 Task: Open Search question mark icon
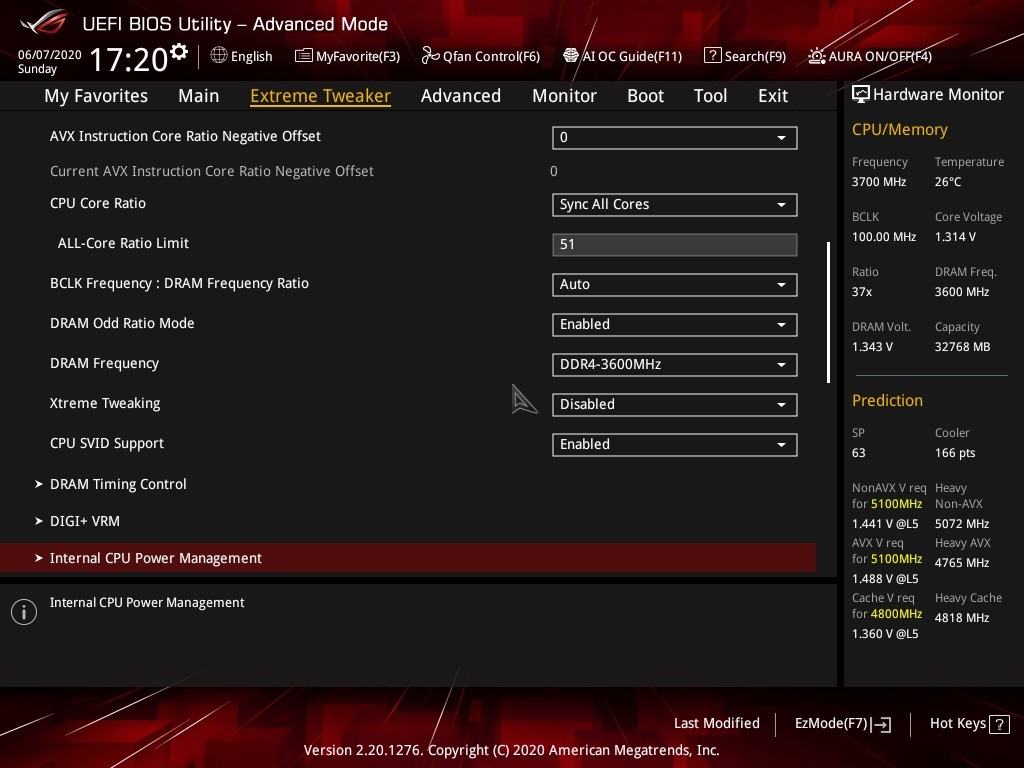tap(712, 56)
